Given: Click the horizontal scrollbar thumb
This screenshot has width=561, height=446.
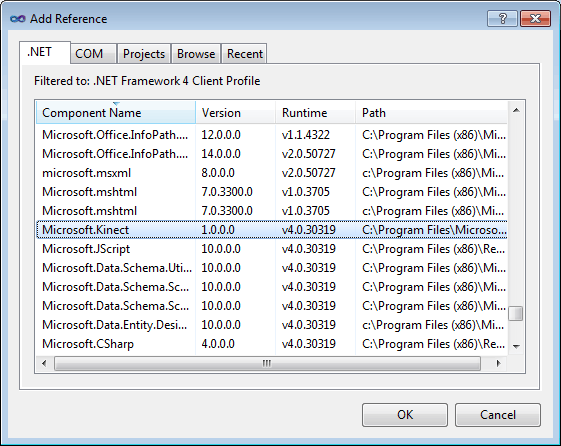Looking at the screenshot, I should click(267, 364).
